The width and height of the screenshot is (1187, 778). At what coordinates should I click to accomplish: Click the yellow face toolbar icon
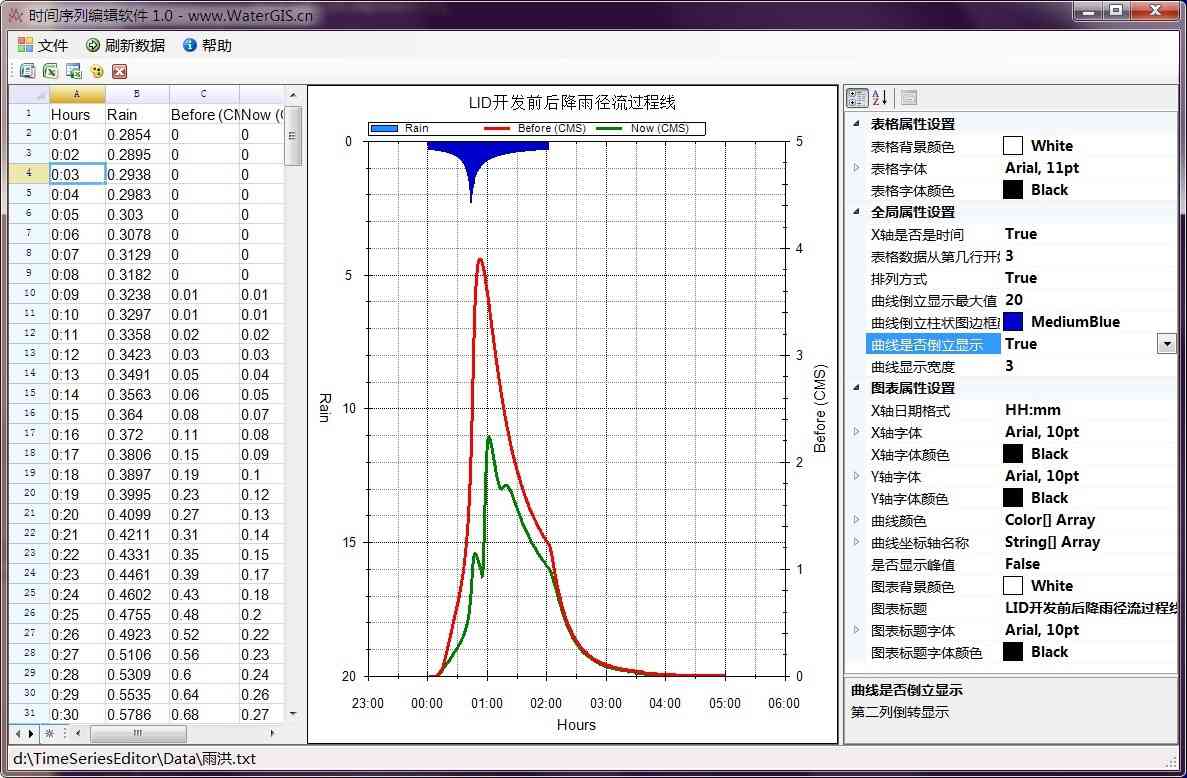(x=97, y=71)
